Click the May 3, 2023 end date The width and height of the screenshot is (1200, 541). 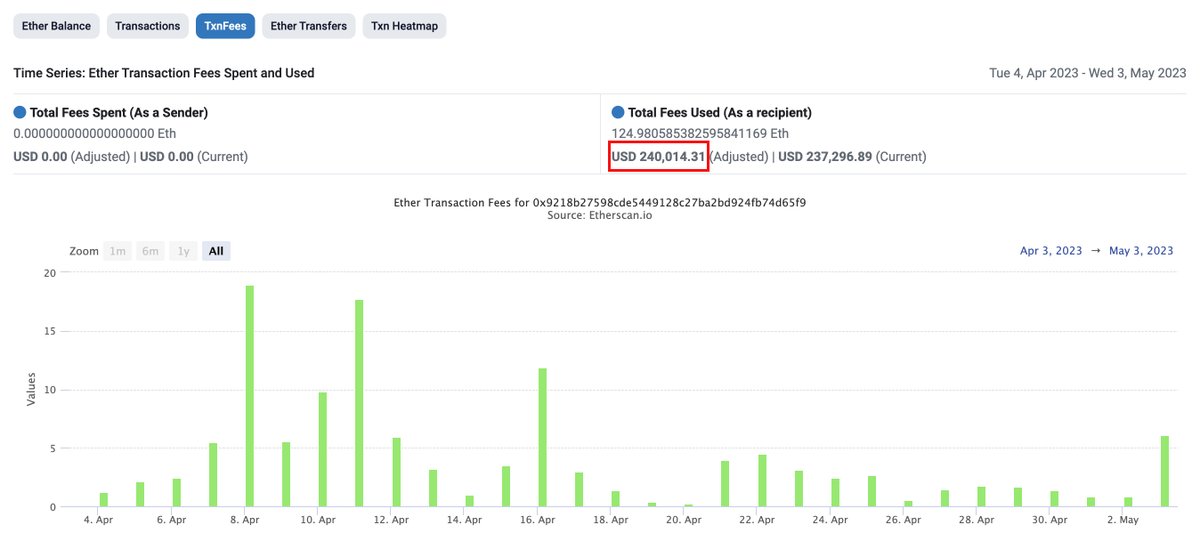(x=1141, y=251)
